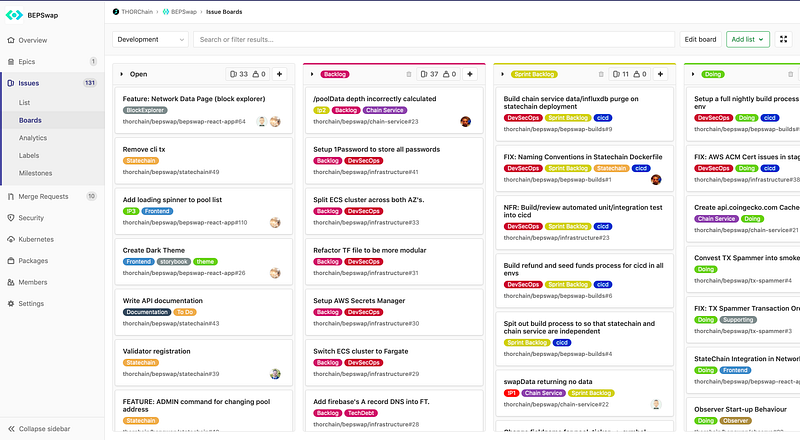
Task: Open the Packages sidebar icon
Action: click(11, 261)
